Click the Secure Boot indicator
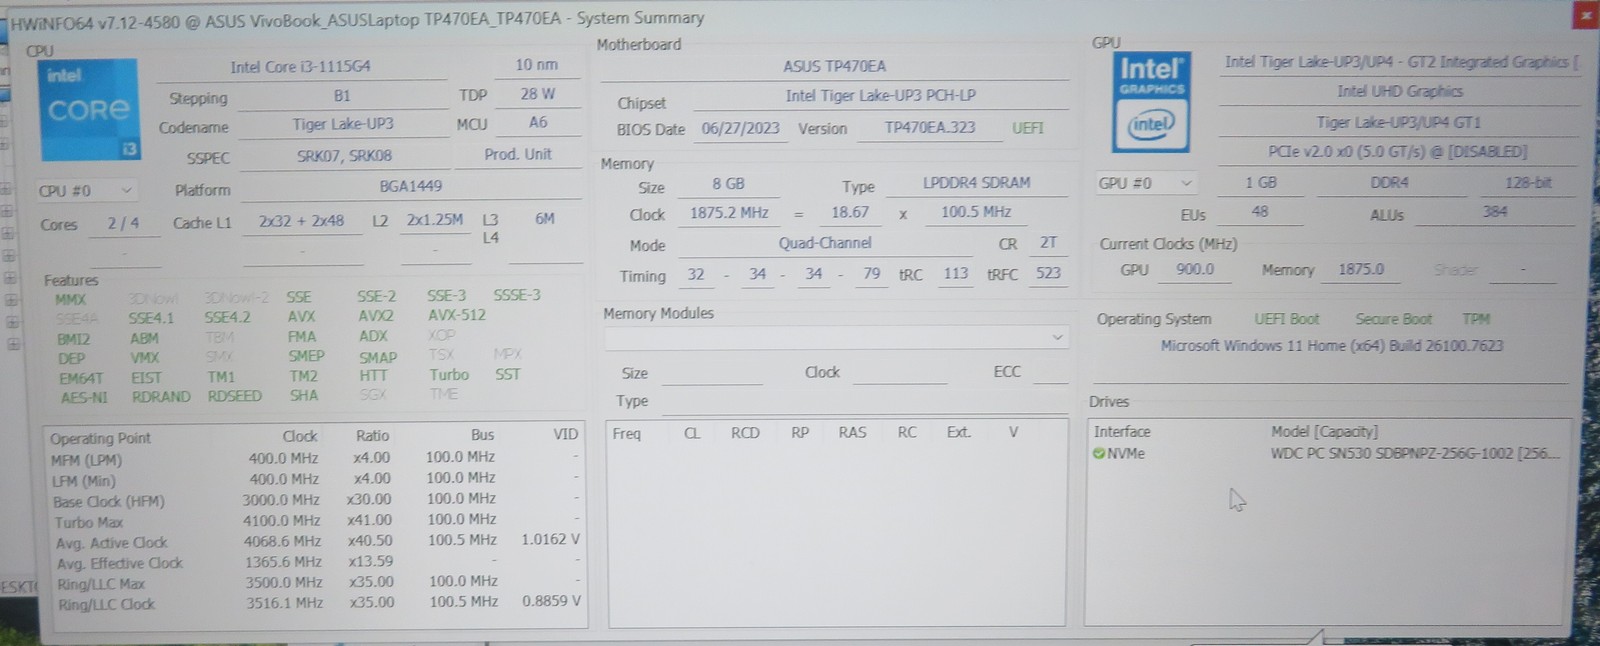Viewport: 1600px width, 646px height. (x=1393, y=320)
